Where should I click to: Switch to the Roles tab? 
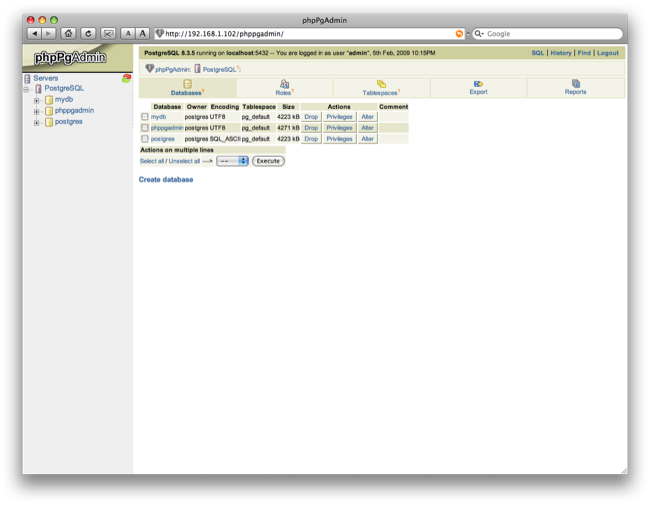[285, 88]
